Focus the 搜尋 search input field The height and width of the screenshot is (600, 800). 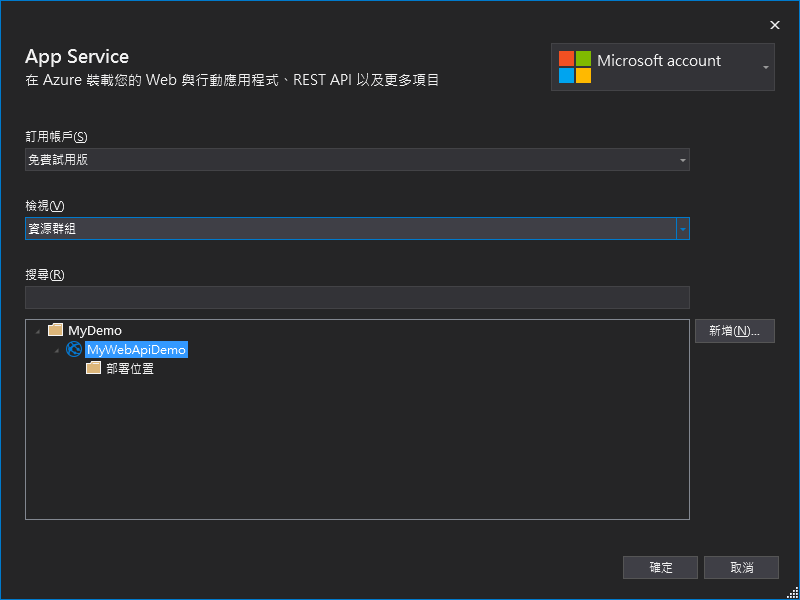[357, 297]
